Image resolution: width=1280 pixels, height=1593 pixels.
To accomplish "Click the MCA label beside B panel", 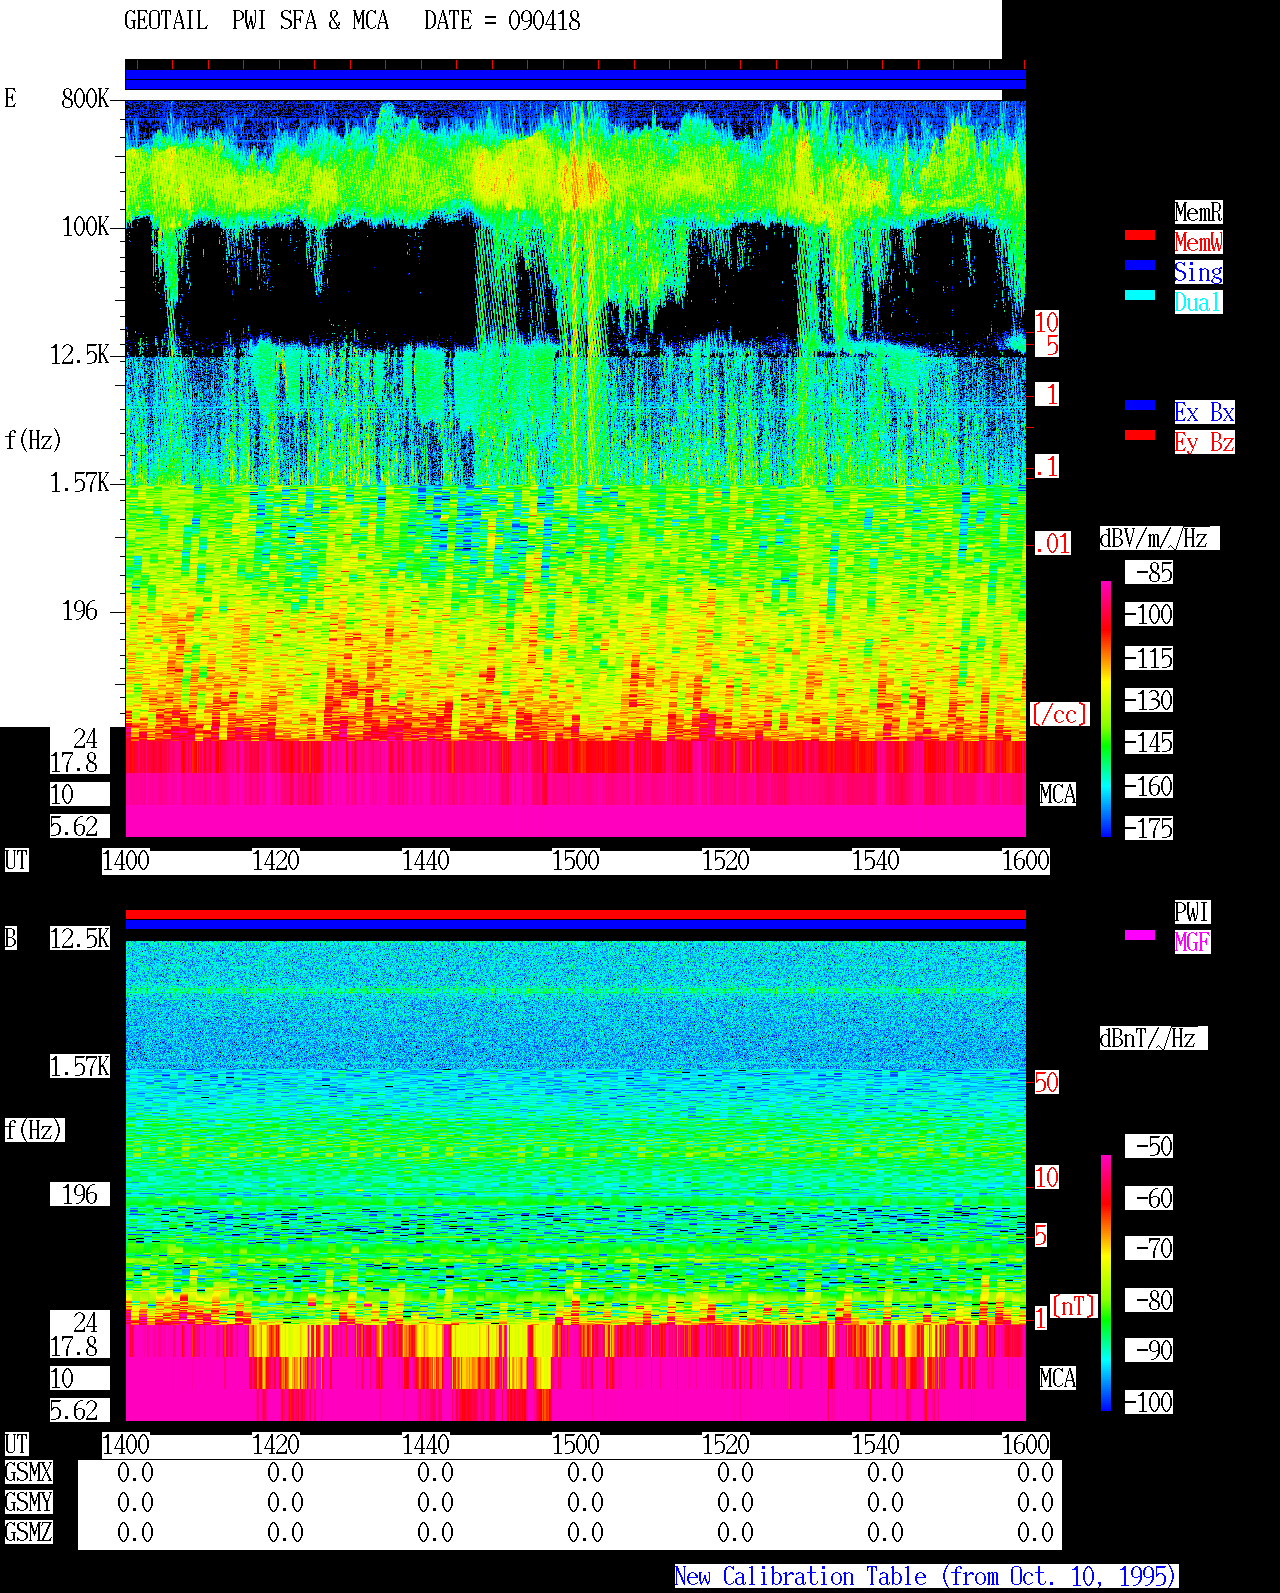I will pos(1058,1378).
